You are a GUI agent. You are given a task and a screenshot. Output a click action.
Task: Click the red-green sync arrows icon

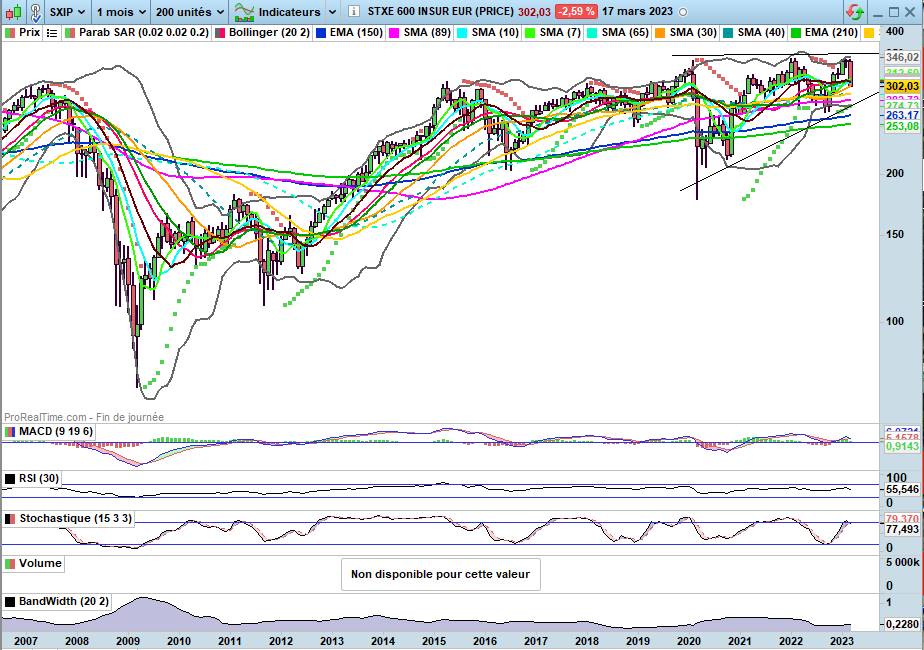point(855,12)
